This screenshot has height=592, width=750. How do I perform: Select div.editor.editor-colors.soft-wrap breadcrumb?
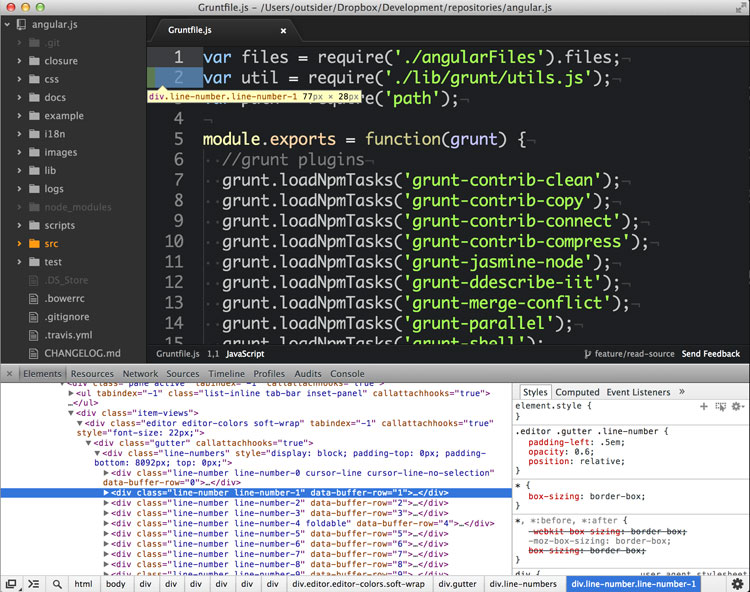[x=358, y=584]
